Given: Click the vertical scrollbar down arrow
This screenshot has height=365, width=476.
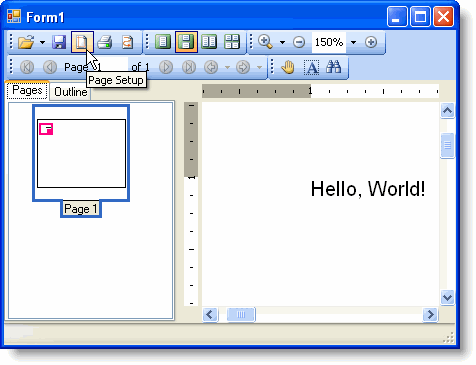Looking at the screenshot, I should pyautogui.click(x=447, y=297).
